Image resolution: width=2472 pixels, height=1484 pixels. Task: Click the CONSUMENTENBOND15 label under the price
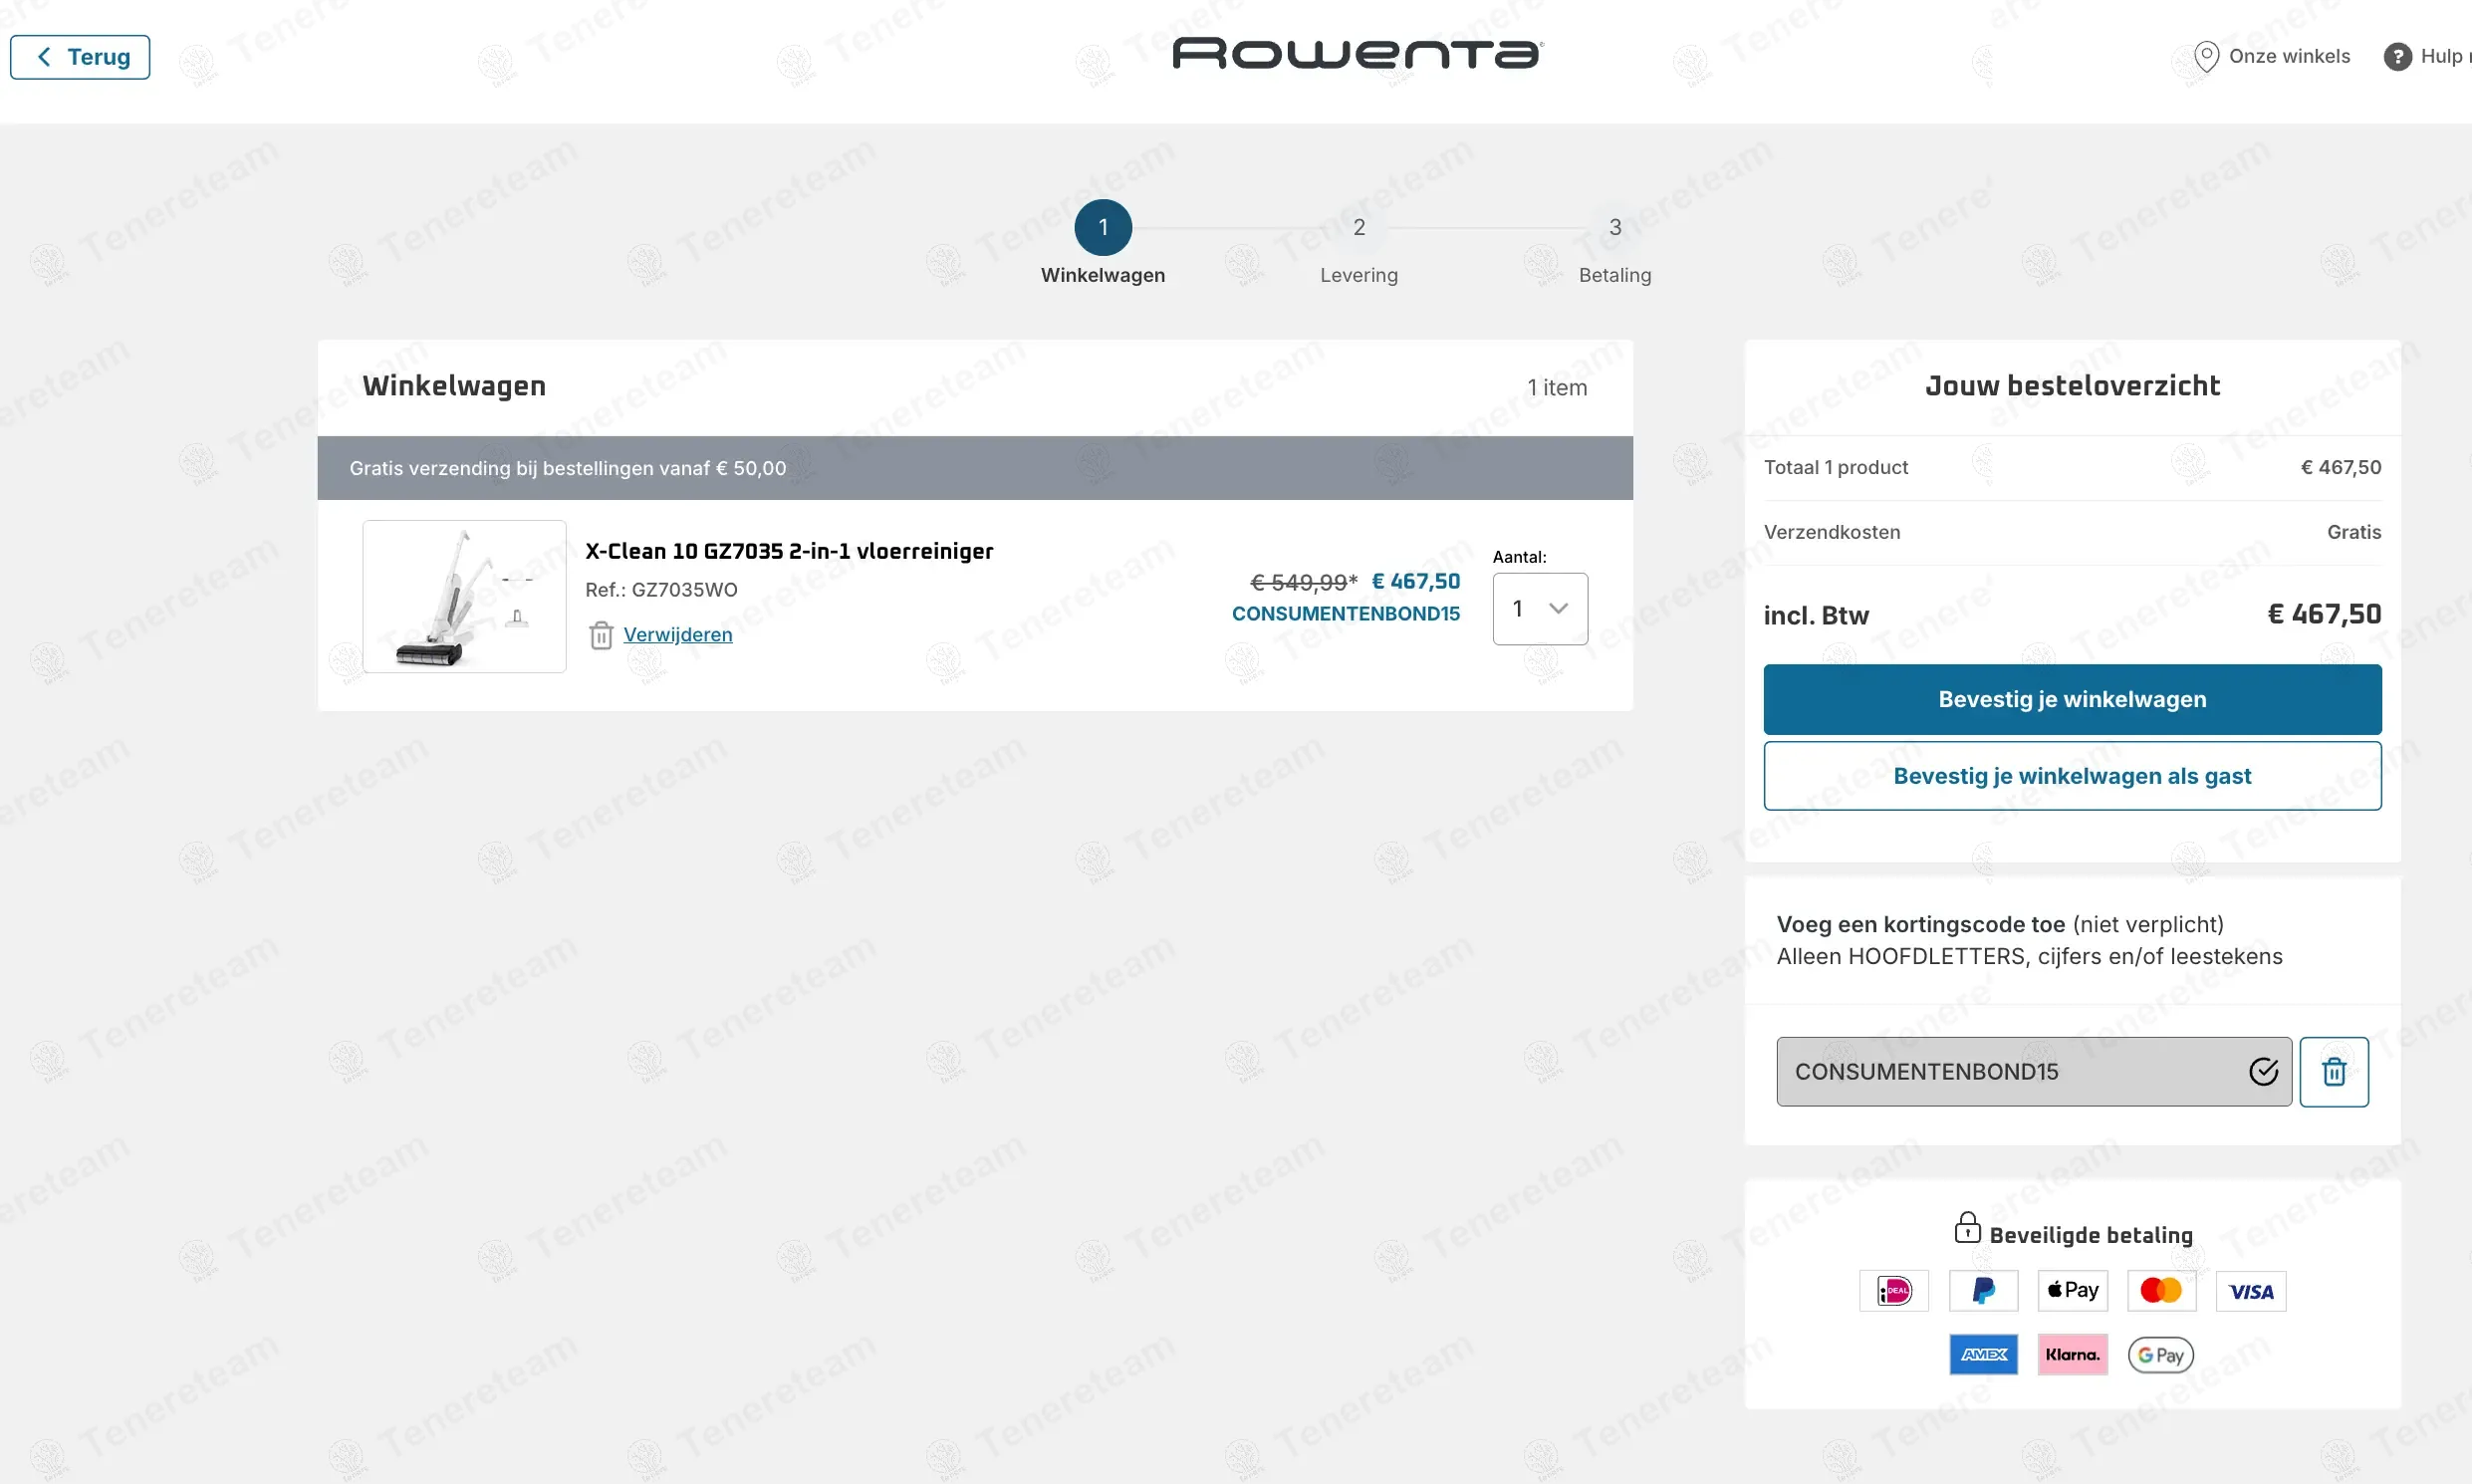1346,614
